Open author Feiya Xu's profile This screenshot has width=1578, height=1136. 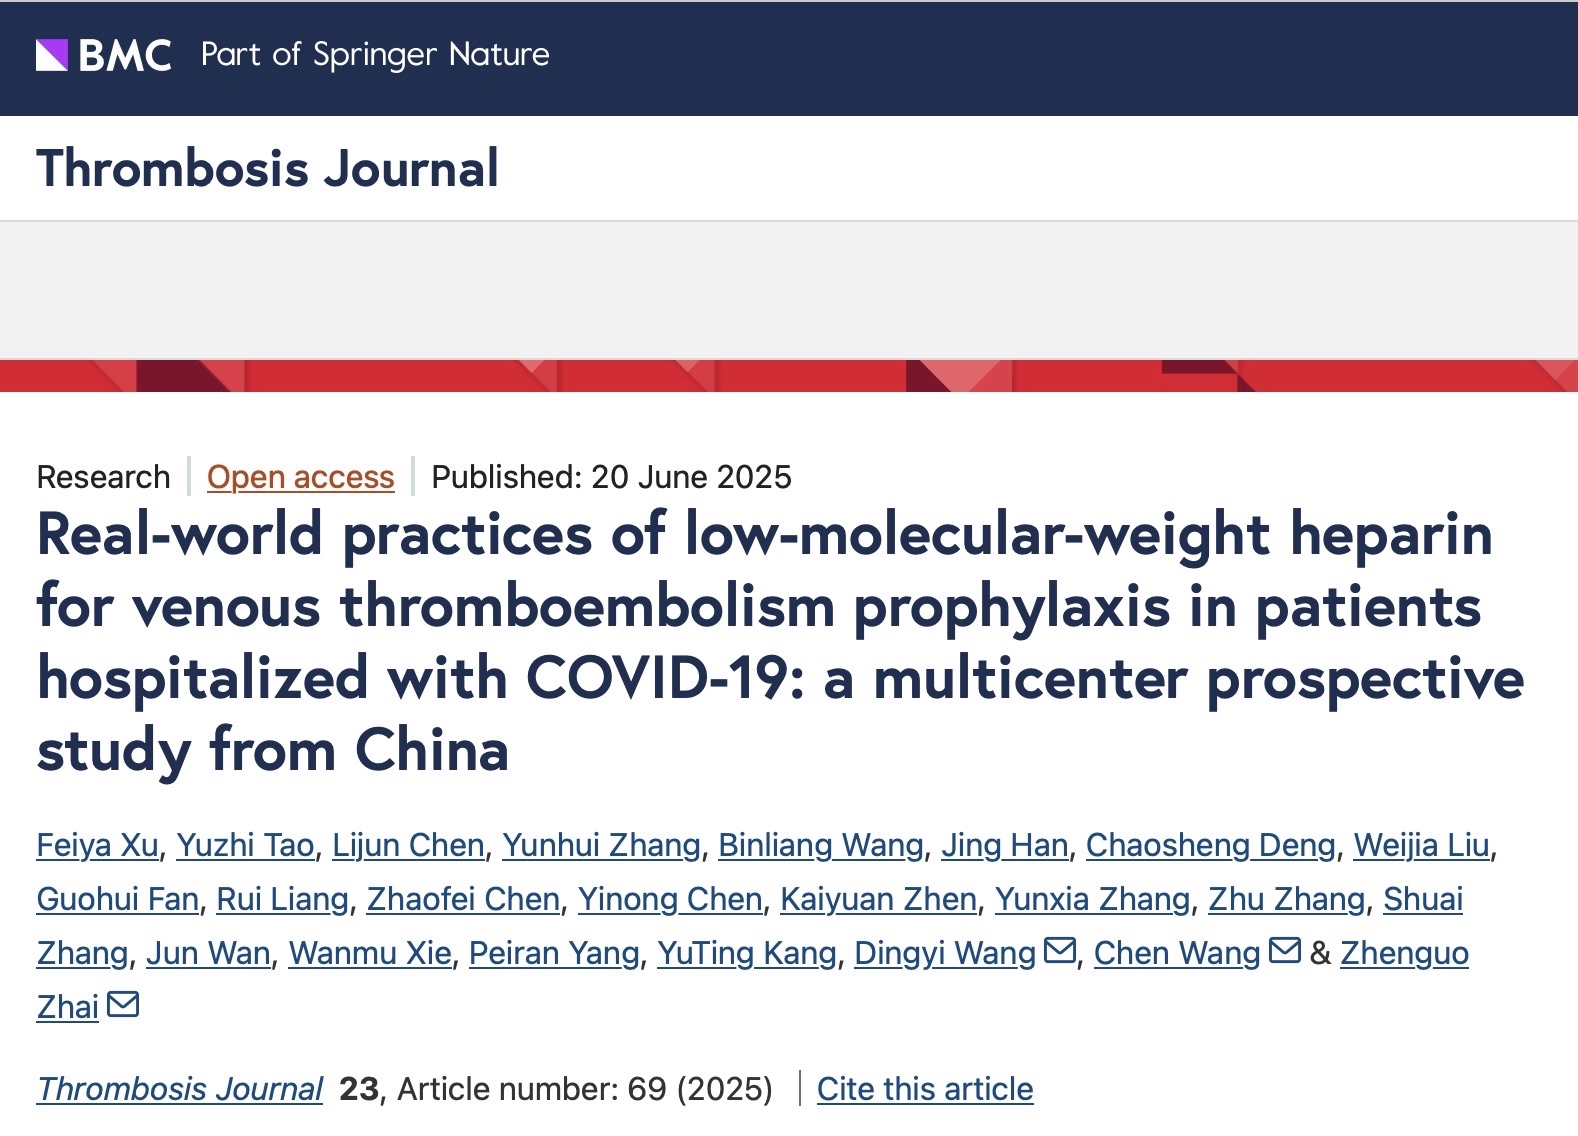coord(98,845)
